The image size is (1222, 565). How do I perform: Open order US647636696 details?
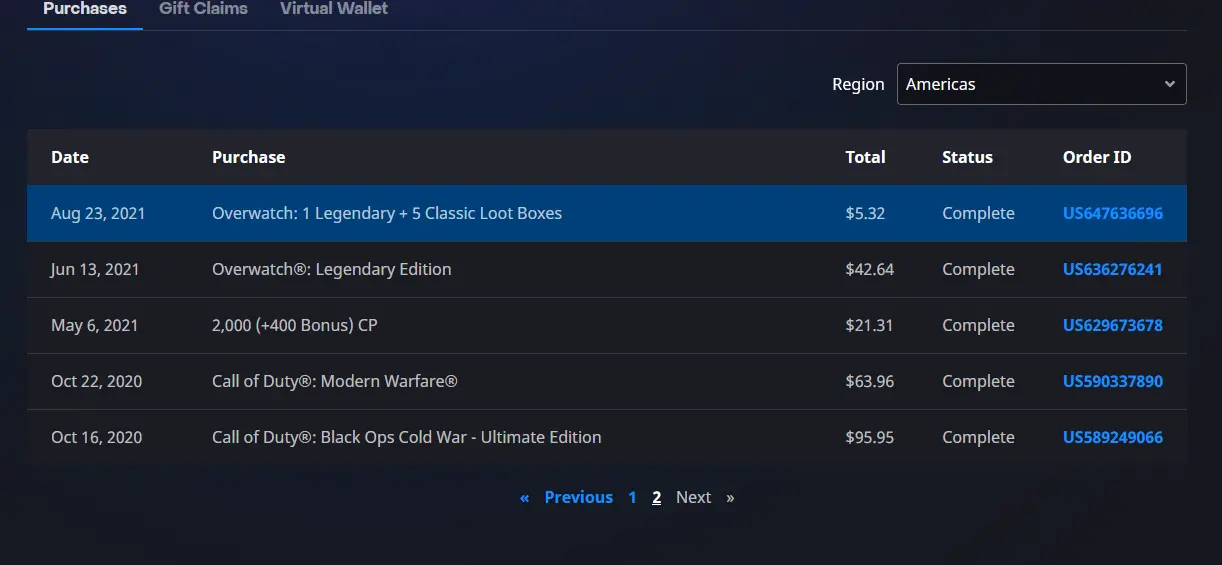(1113, 214)
